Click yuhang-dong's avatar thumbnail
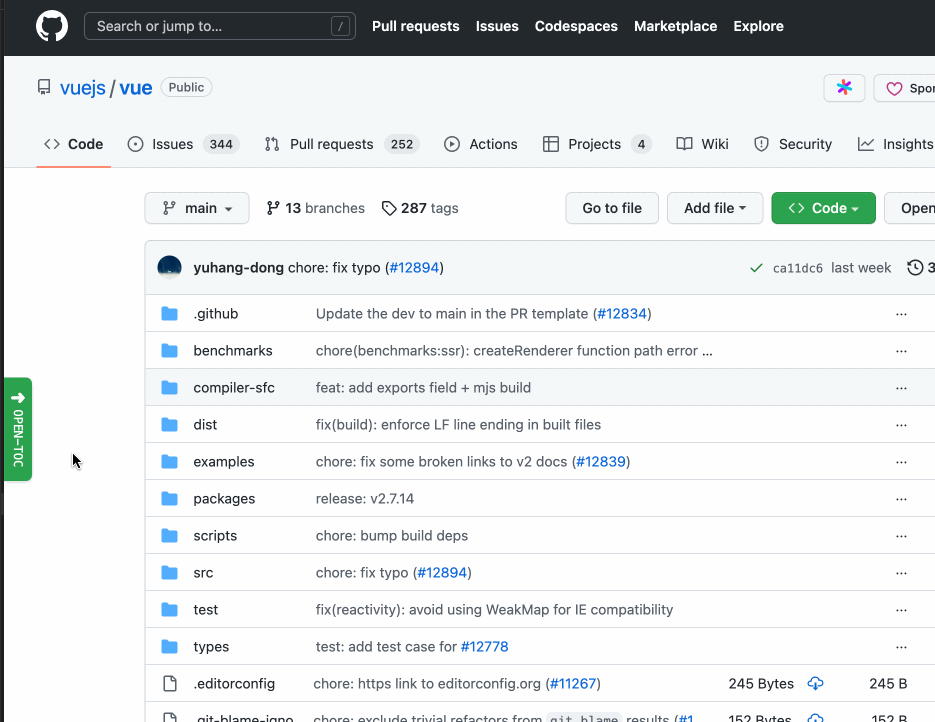935x722 pixels. point(169,268)
